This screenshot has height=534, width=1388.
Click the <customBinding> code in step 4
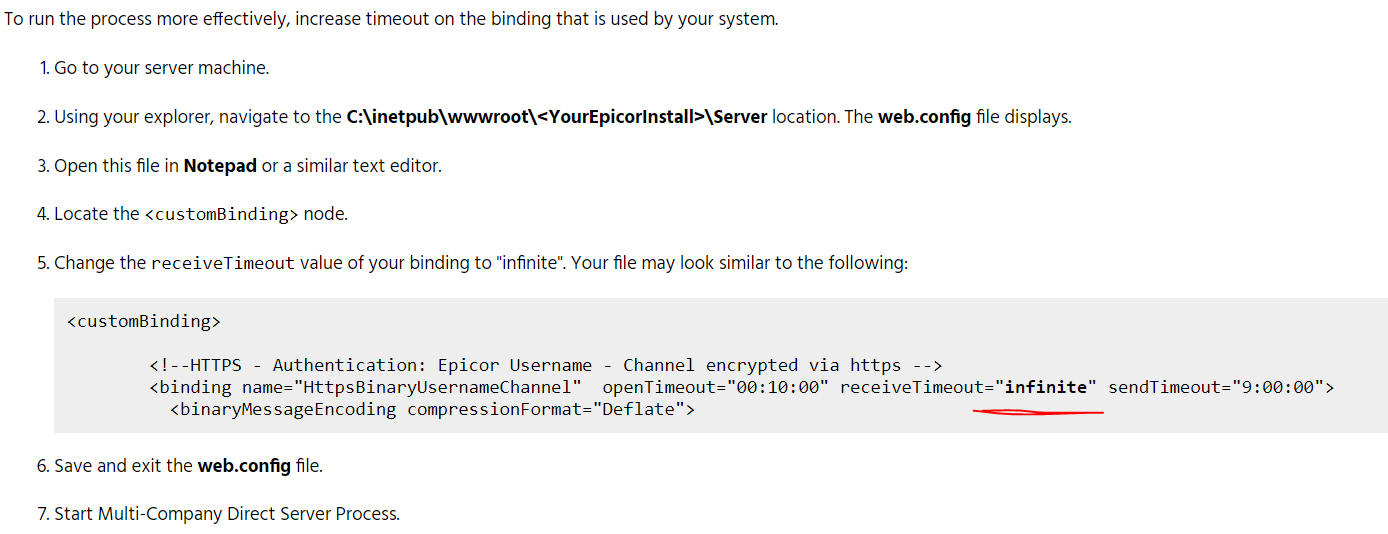click(x=222, y=214)
